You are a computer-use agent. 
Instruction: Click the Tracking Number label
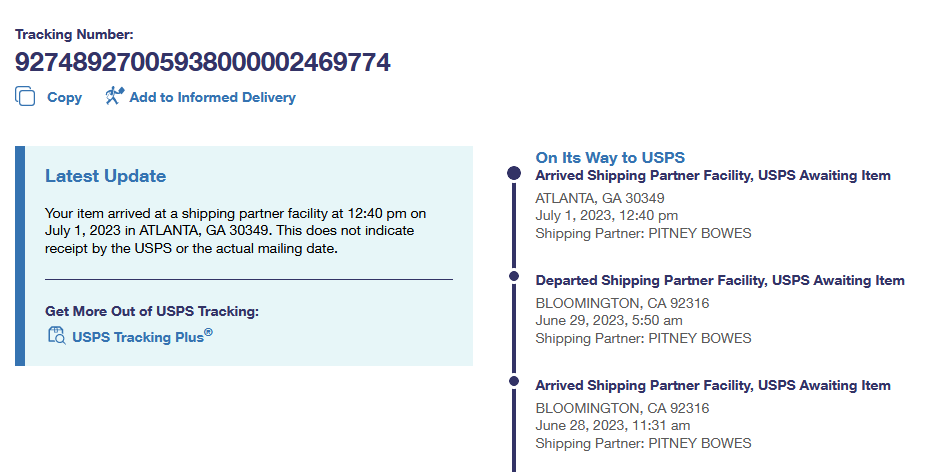point(74,34)
